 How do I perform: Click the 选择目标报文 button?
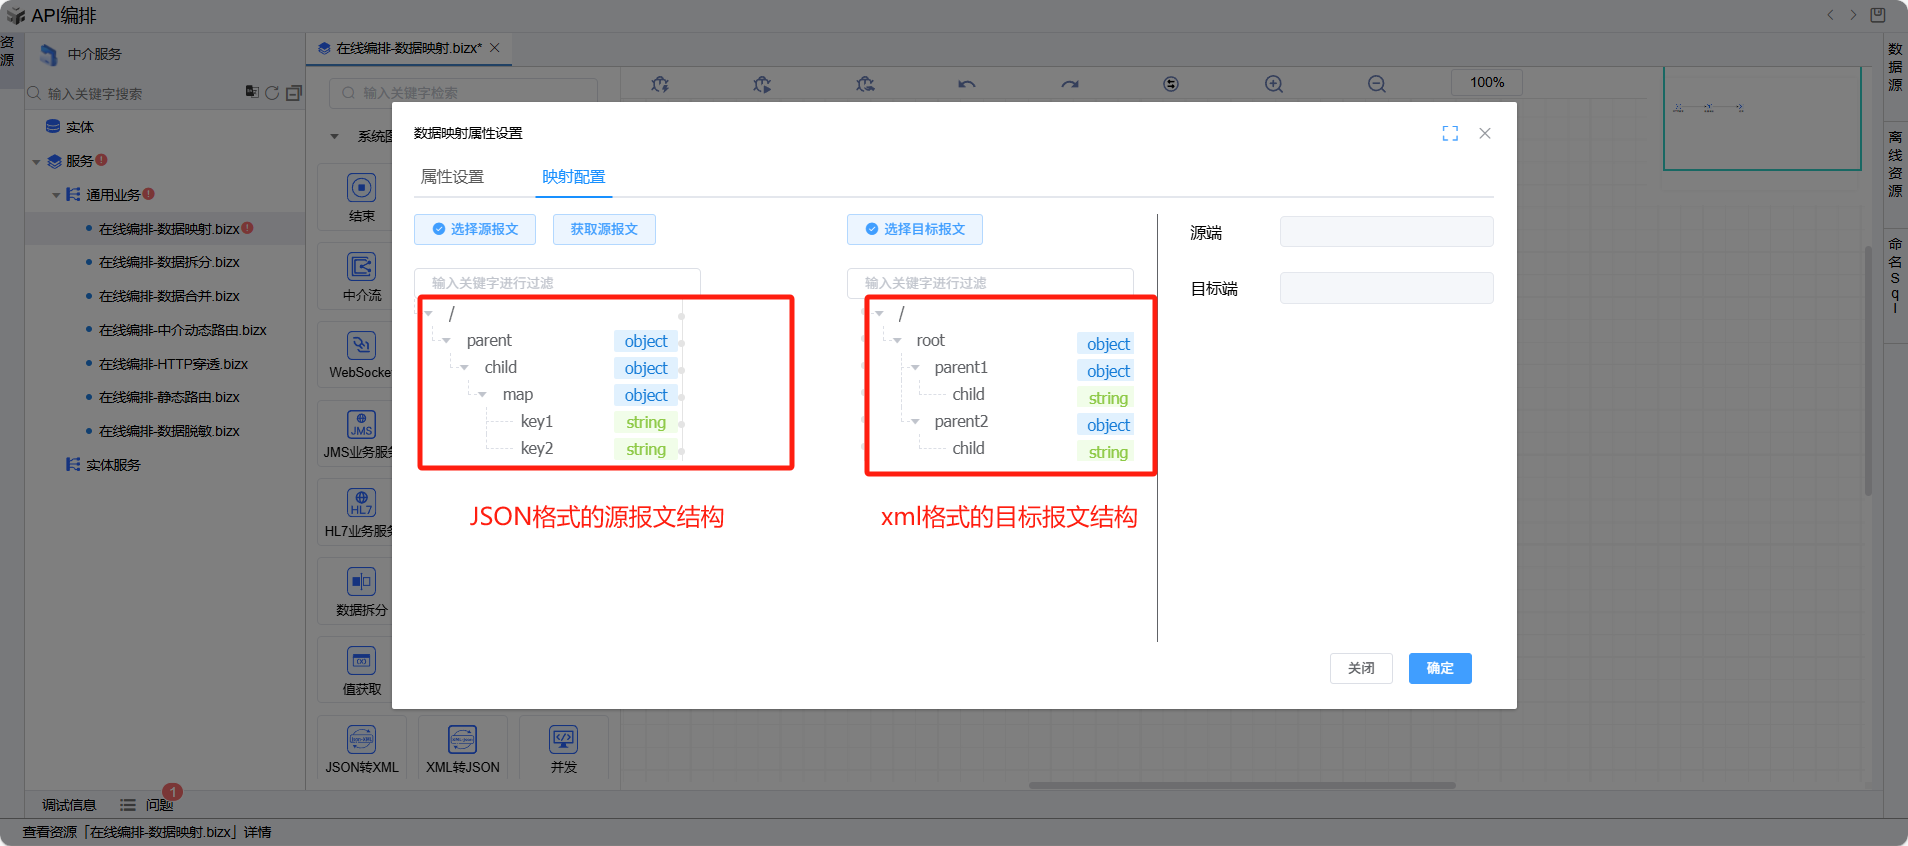[914, 229]
